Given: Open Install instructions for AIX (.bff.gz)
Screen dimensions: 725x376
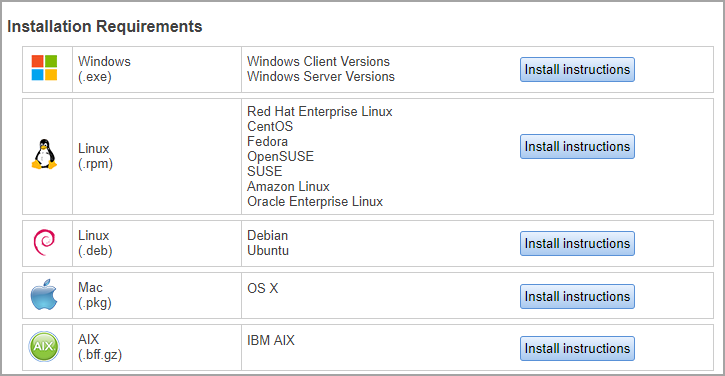Looking at the screenshot, I should (577, 348).
